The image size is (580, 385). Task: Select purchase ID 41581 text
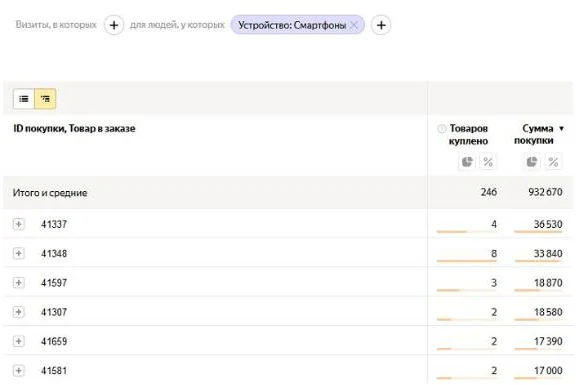pyautogui.click(x=54, y=371)
